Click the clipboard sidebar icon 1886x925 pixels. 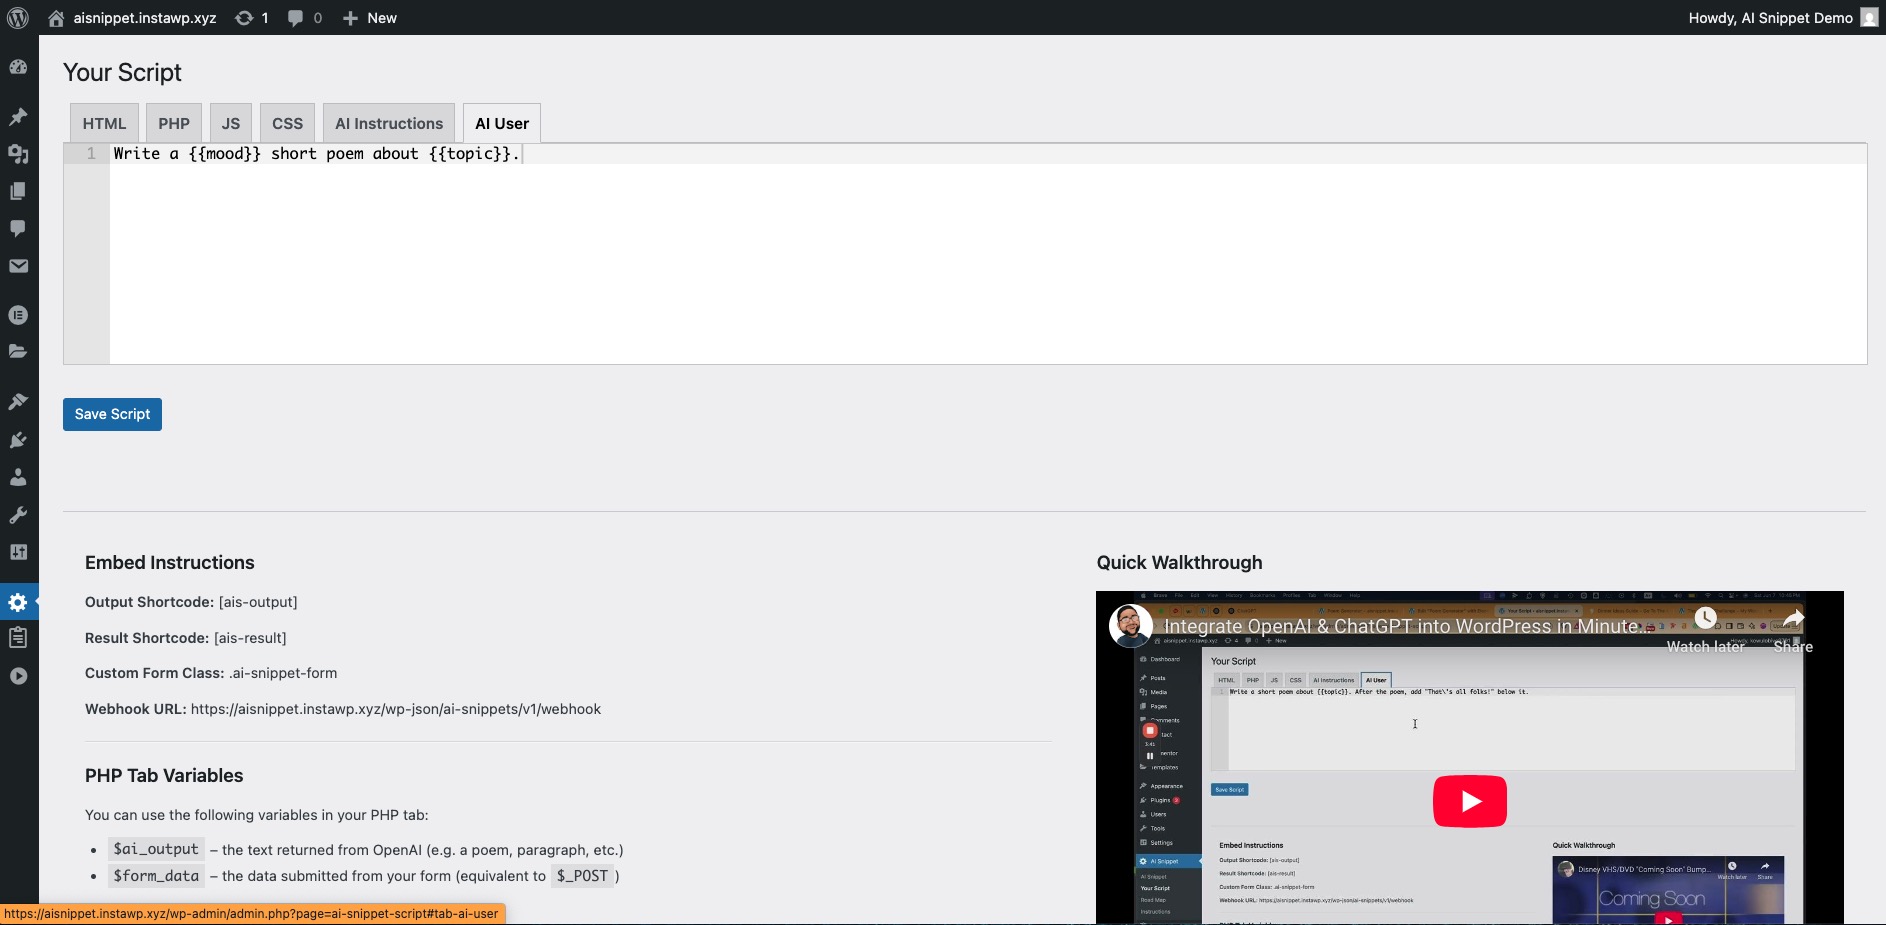coord(18,638)
